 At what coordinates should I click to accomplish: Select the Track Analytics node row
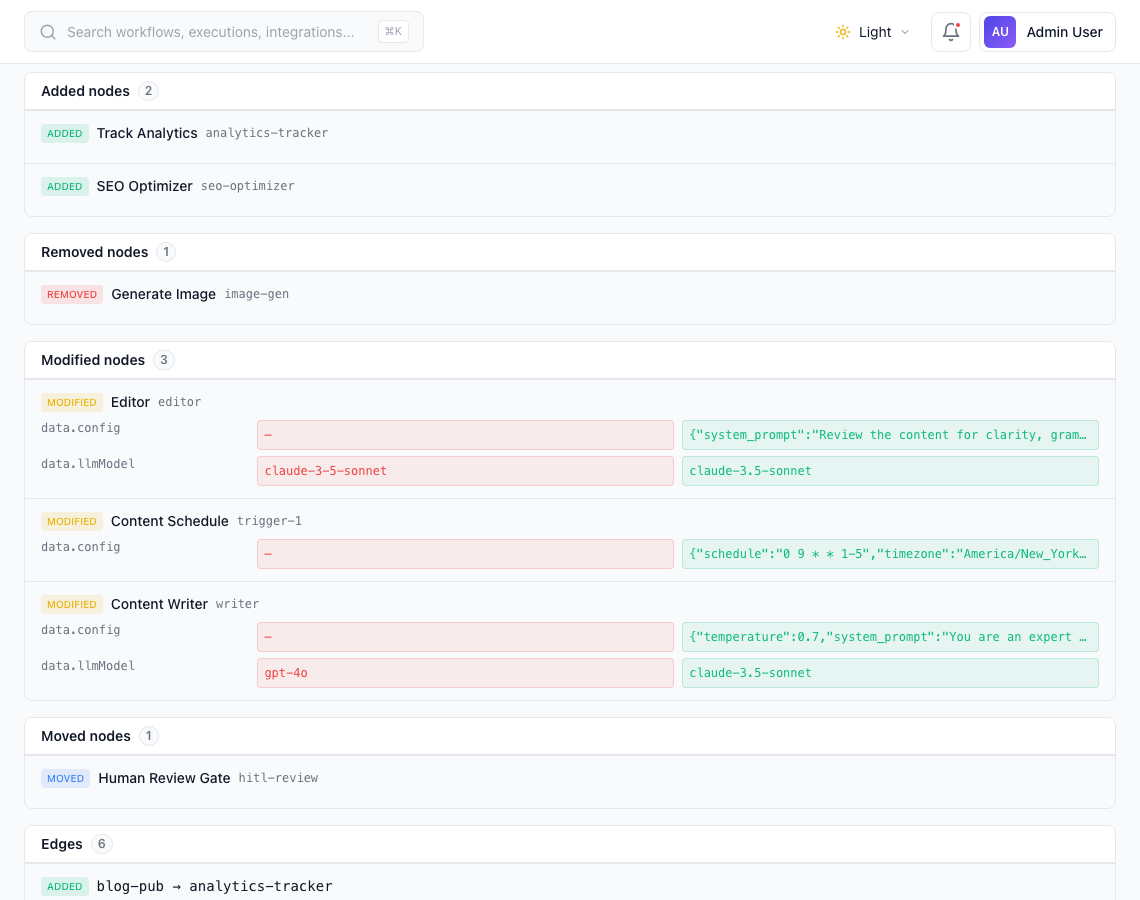pos(570,137)
